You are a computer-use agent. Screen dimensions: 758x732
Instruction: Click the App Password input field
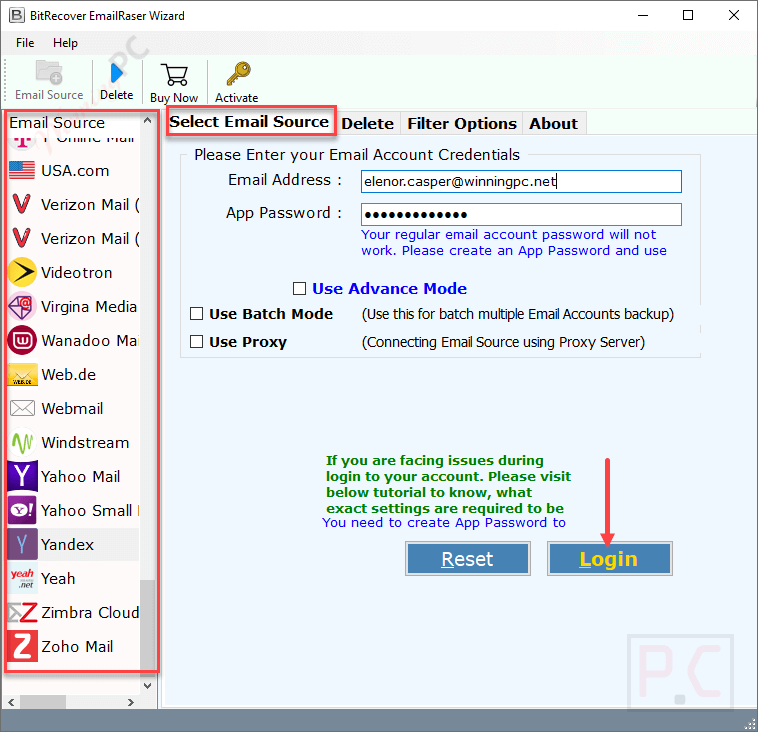tap(521, 214)
